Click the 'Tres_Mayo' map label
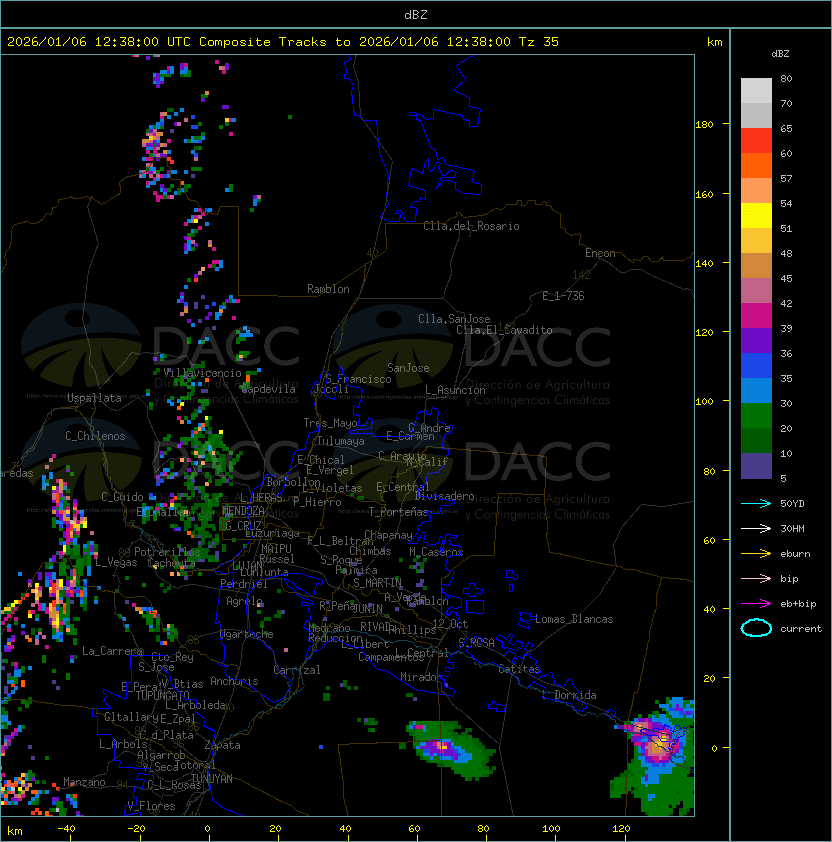Viewport: 832px width, 842px height. coord(330,423)
